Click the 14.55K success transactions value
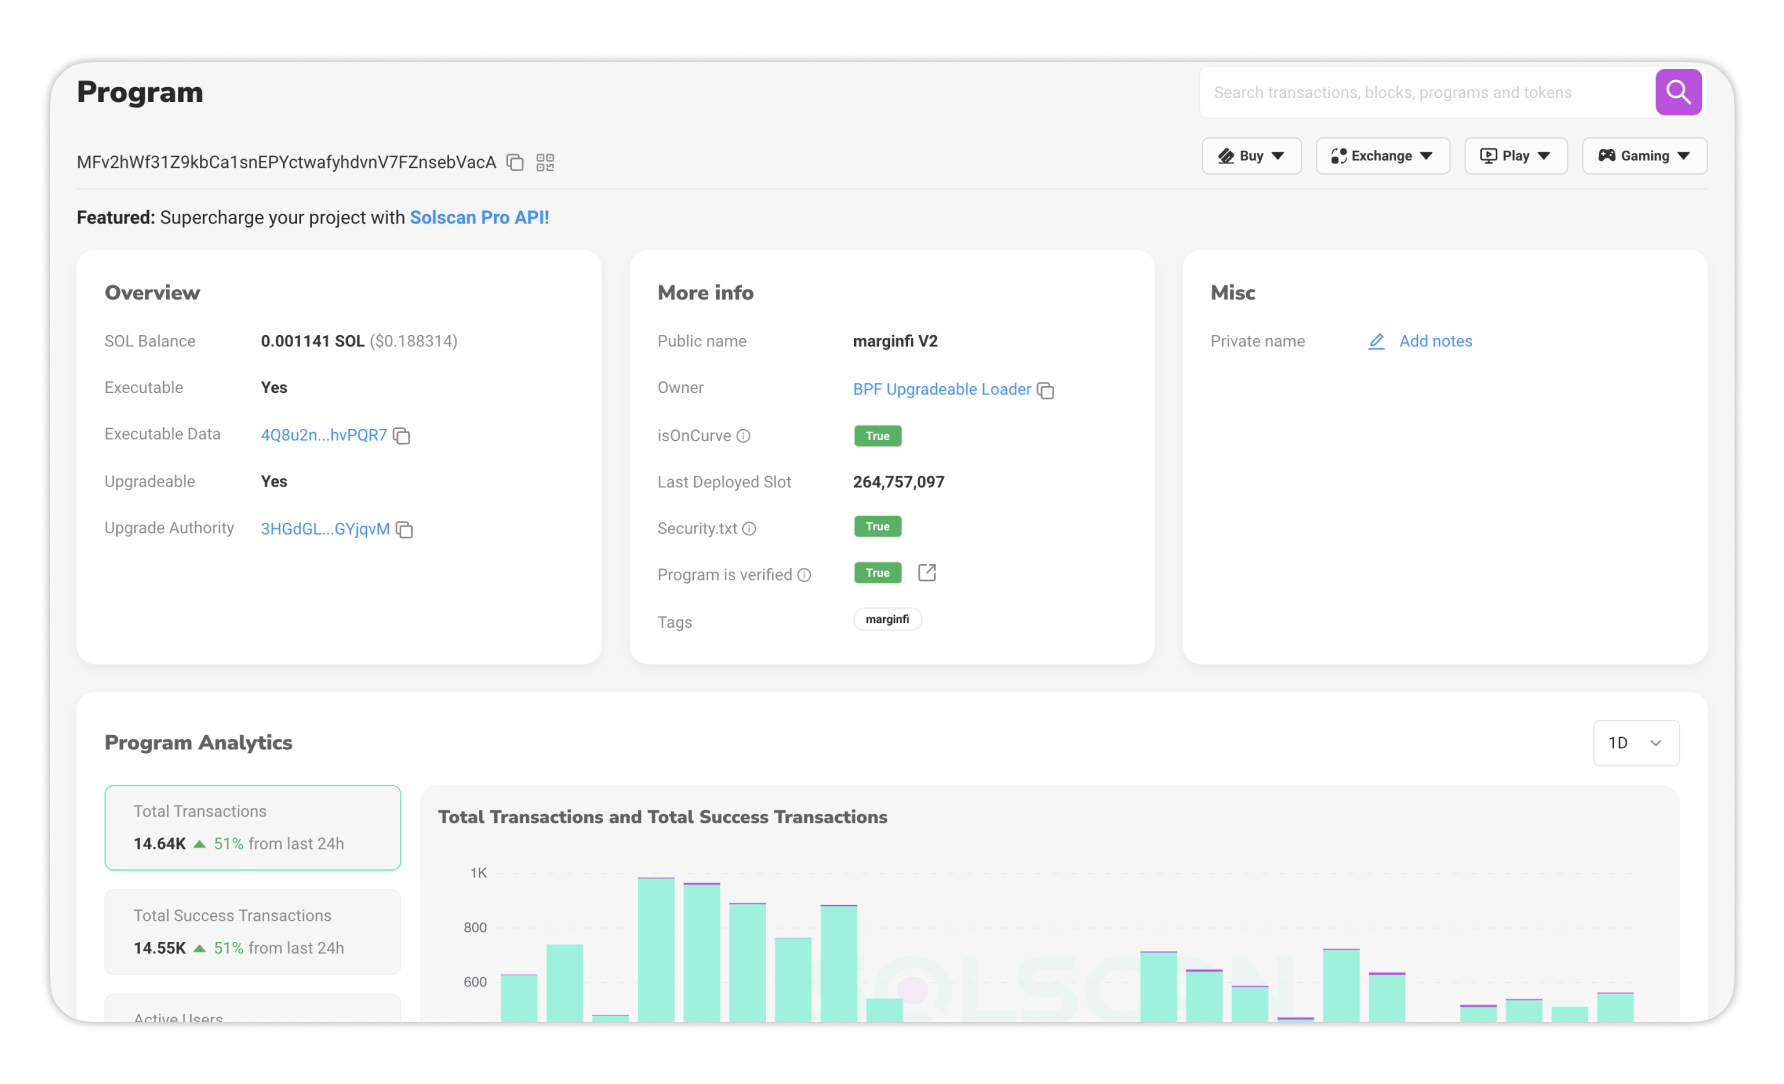Viewport: 1784px width, 1084px height. pos(160,948)
